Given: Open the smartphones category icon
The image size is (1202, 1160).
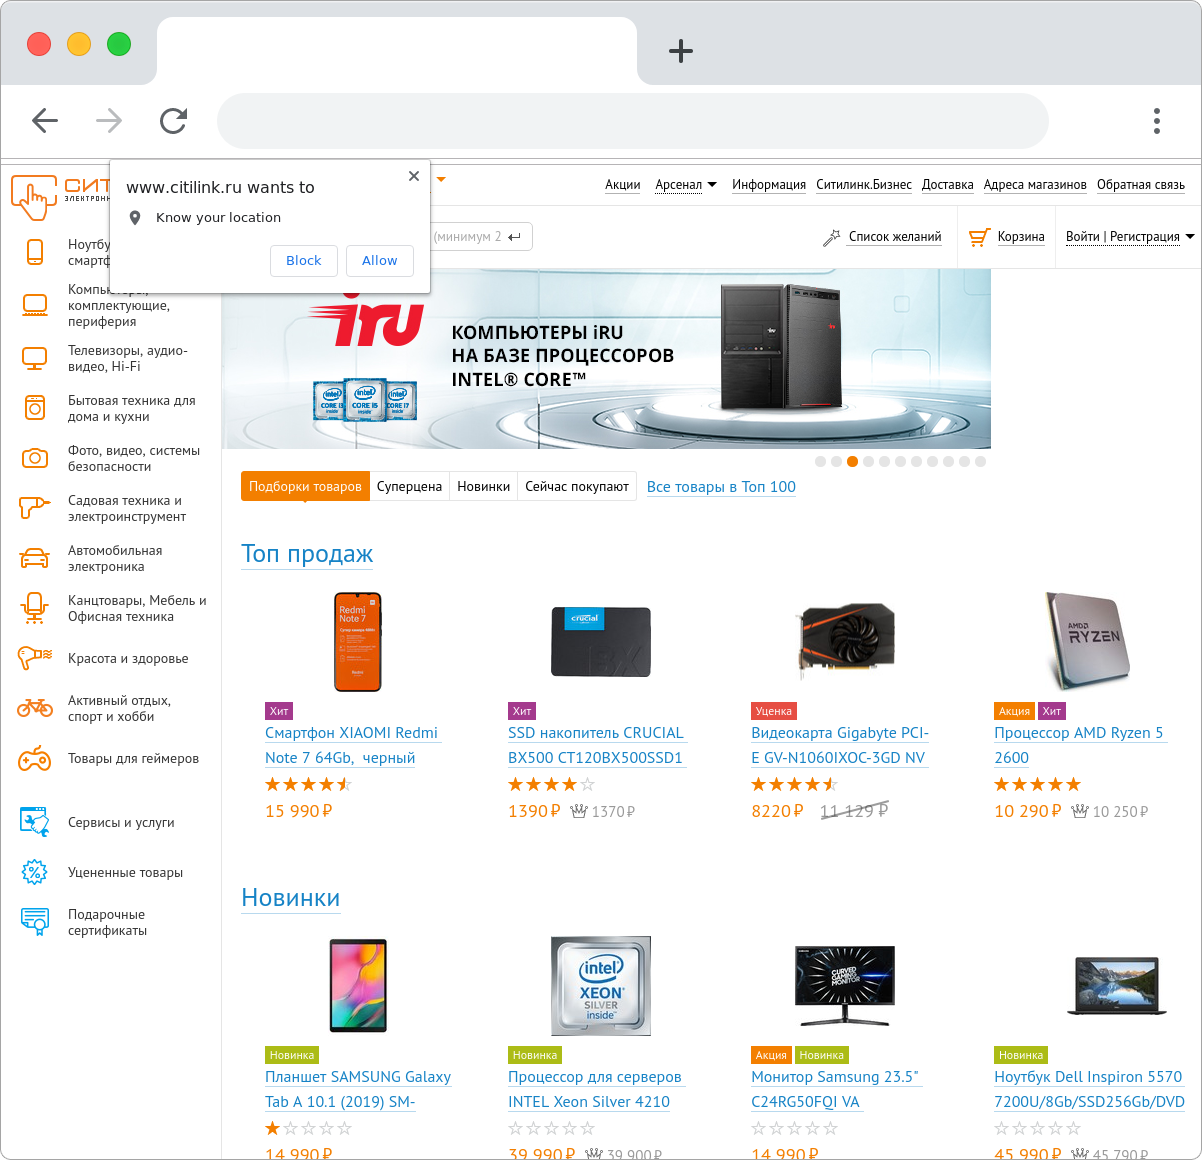Looking at the screenshot, I should 35,252.
